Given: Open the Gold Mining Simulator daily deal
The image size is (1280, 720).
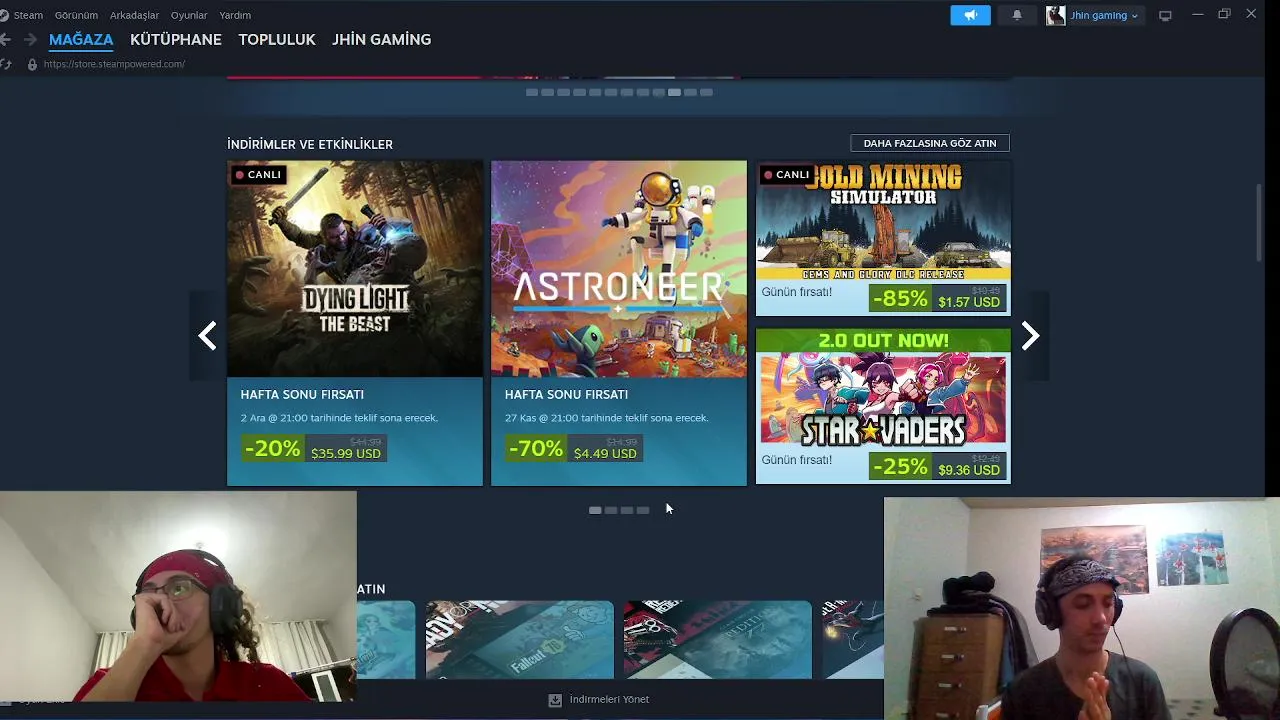Looking at the screenshot, I should 883,238.
